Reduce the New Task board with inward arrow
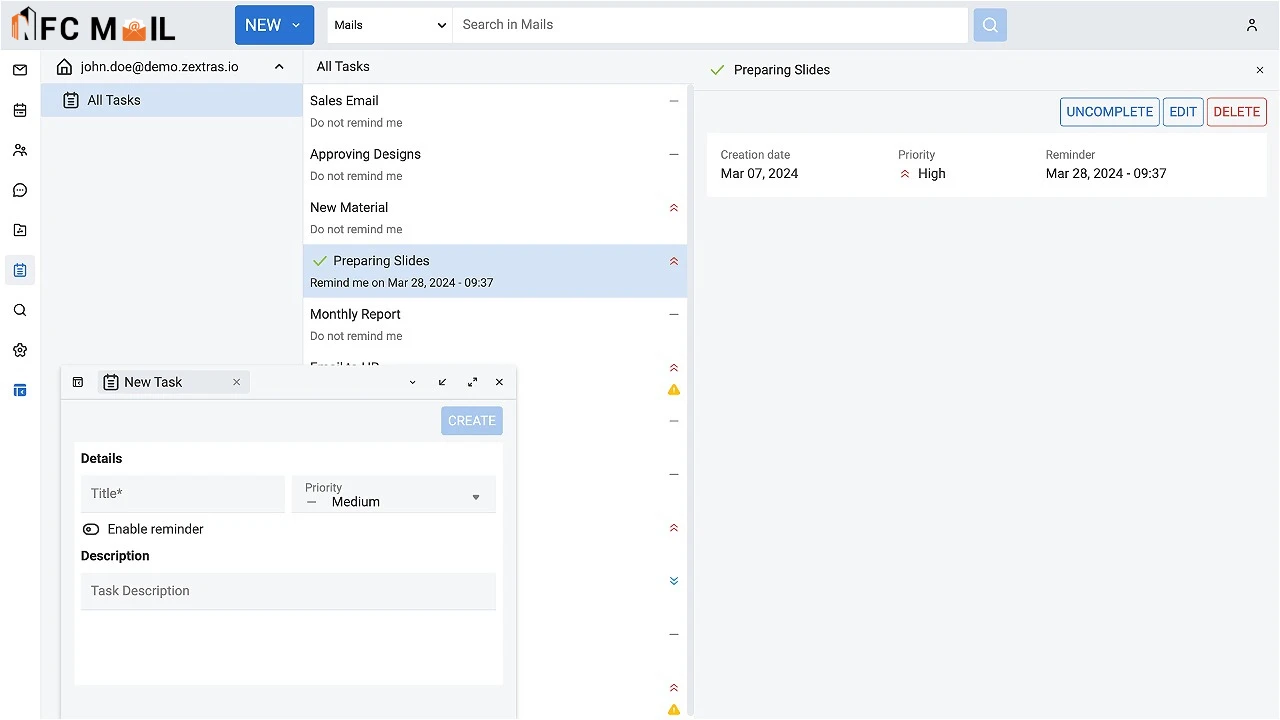 [x=443, y=382]
